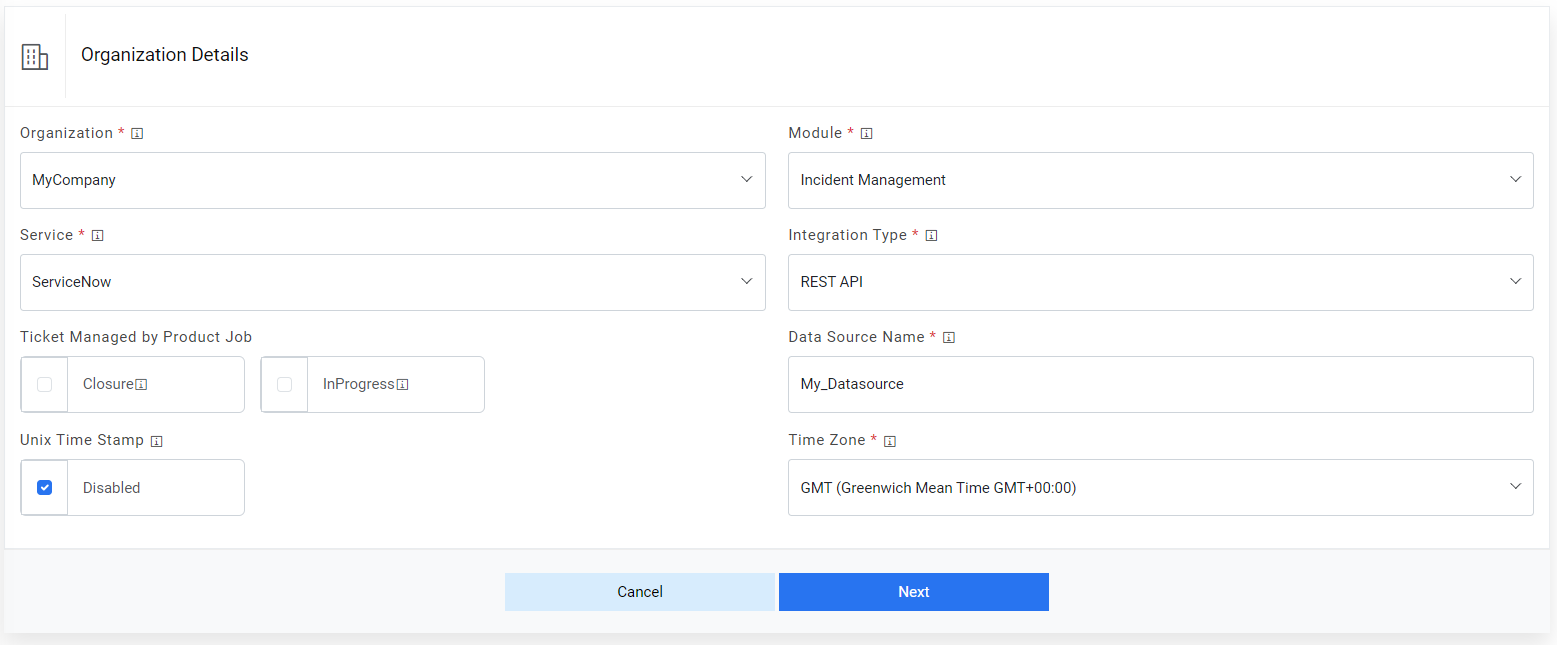Viewport: 1557px width, 645px height.
Task: Click info icon beside Organization label
Action: click(137, 133)
